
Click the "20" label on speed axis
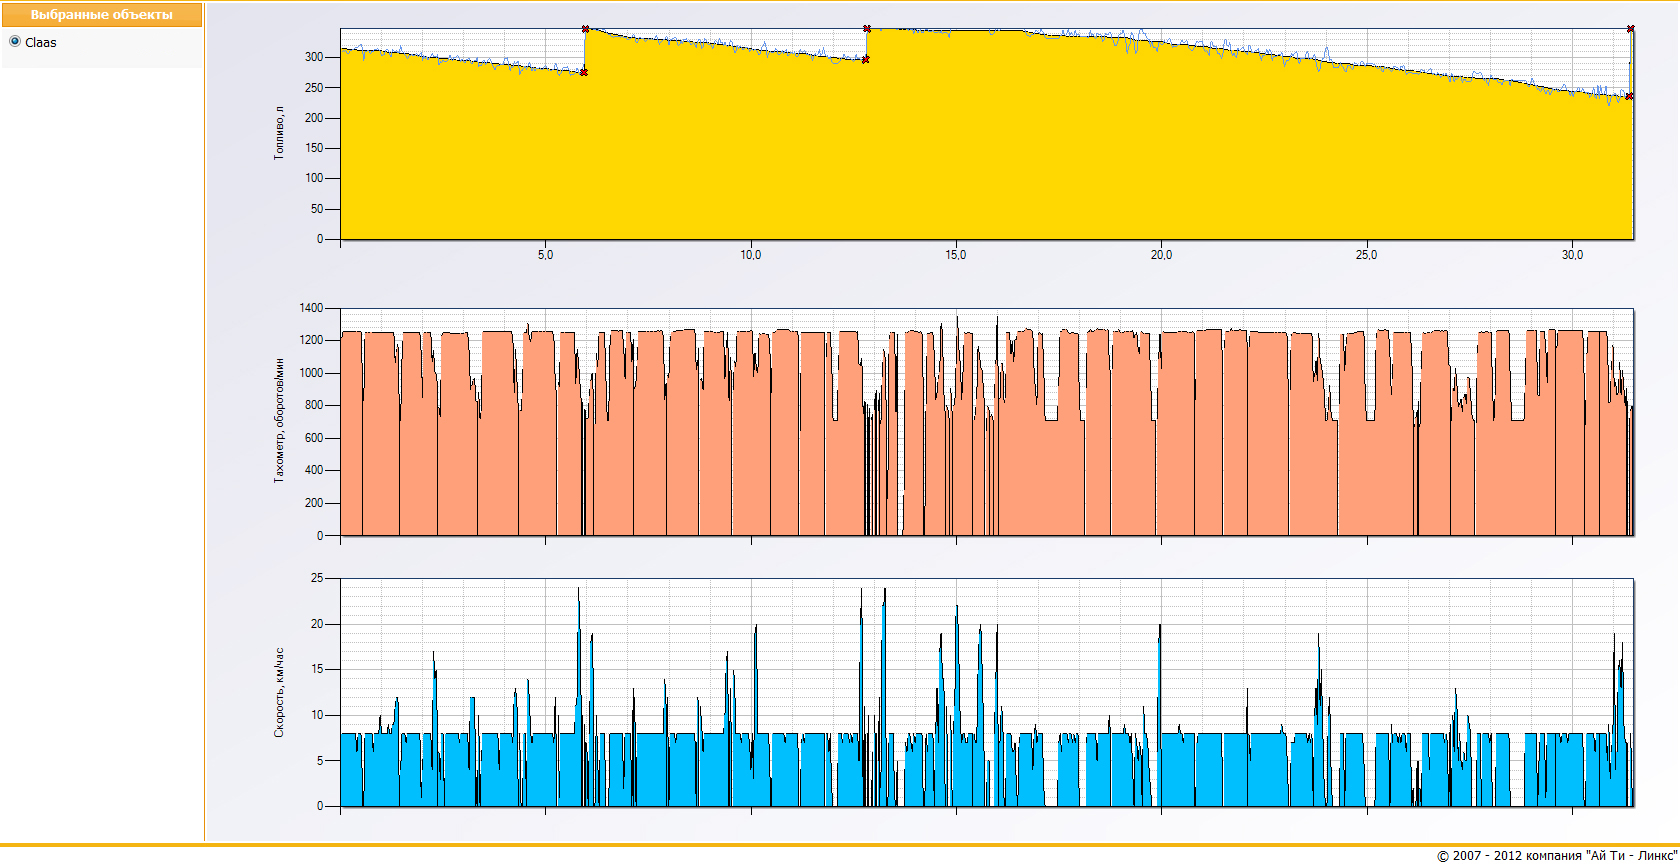point(317,624)
